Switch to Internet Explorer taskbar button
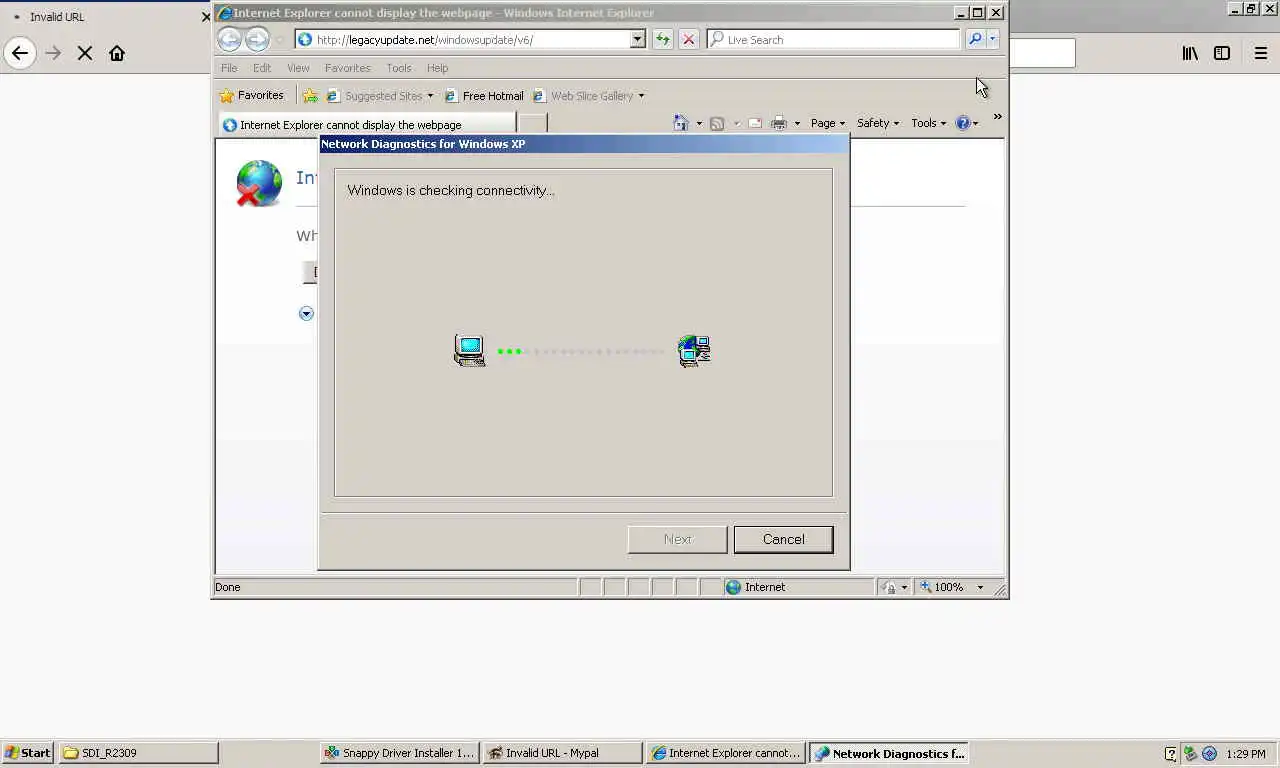Screen dimensions: 1280x768 point(726,753)
